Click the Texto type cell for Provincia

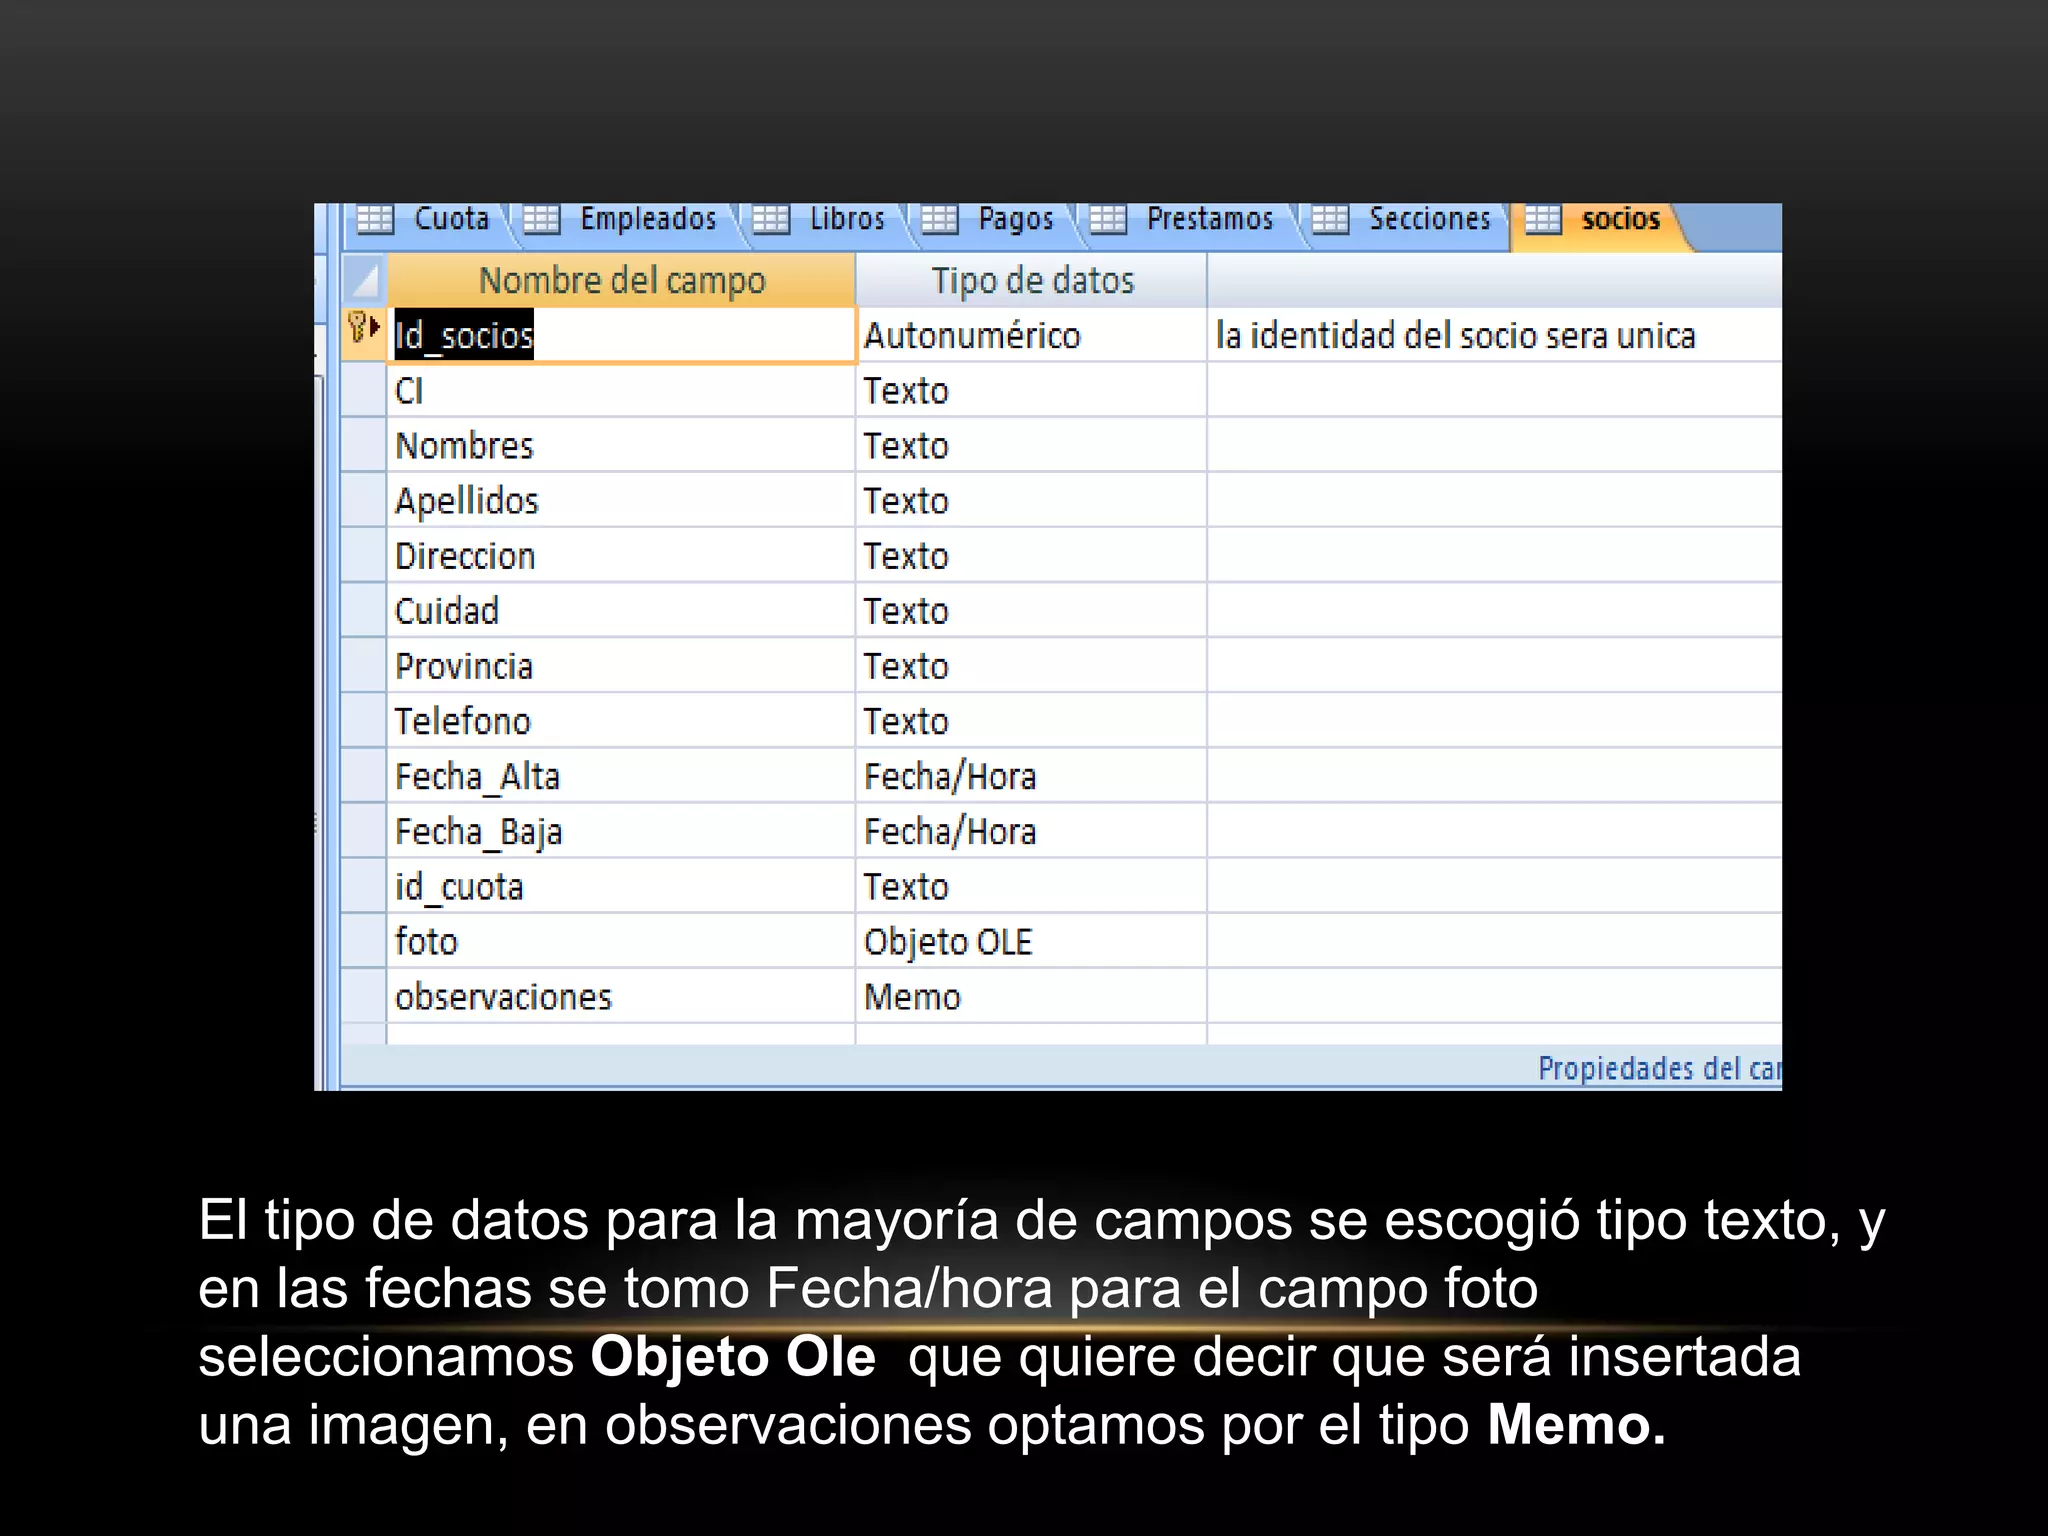click(x=1032, y=665)
